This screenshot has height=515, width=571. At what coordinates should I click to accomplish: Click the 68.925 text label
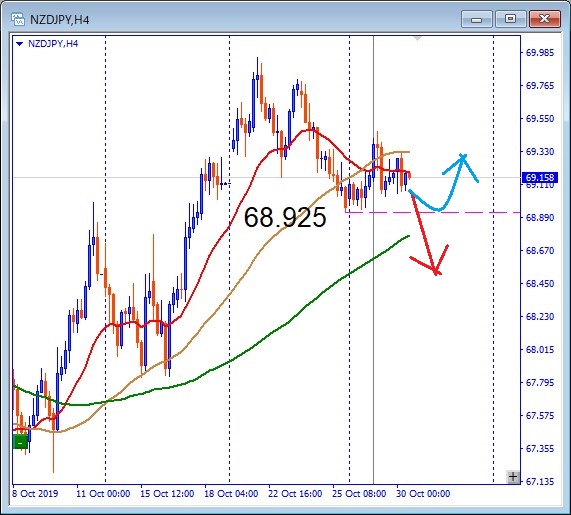(285, 217)
